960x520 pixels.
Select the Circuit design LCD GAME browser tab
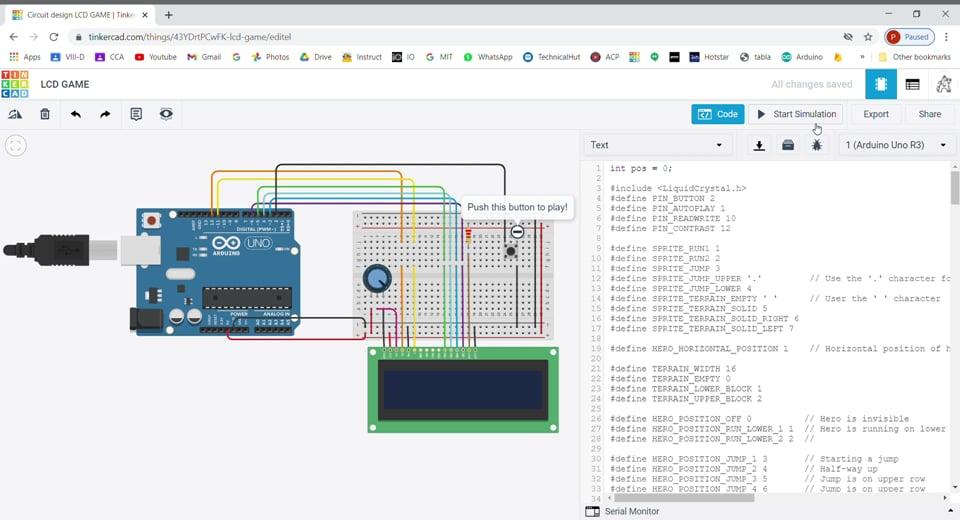75,15
